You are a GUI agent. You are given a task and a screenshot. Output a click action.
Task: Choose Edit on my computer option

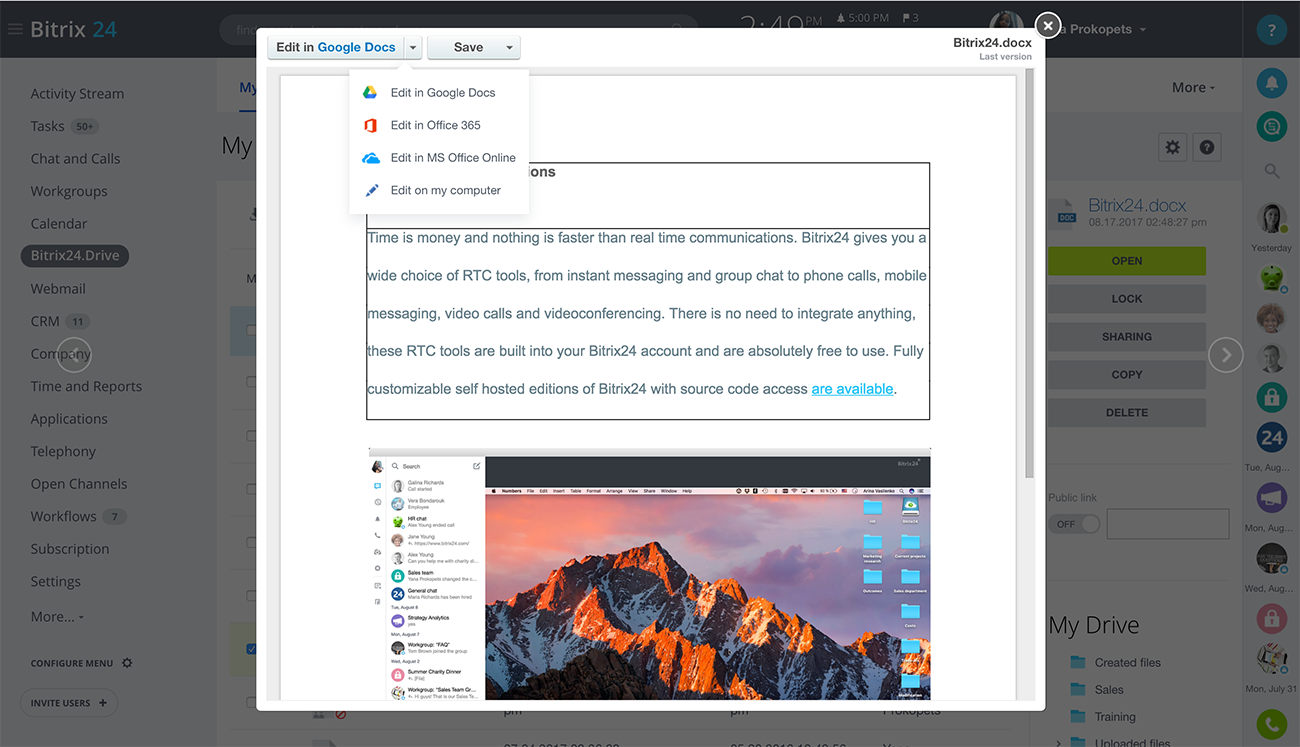(445, 190)
